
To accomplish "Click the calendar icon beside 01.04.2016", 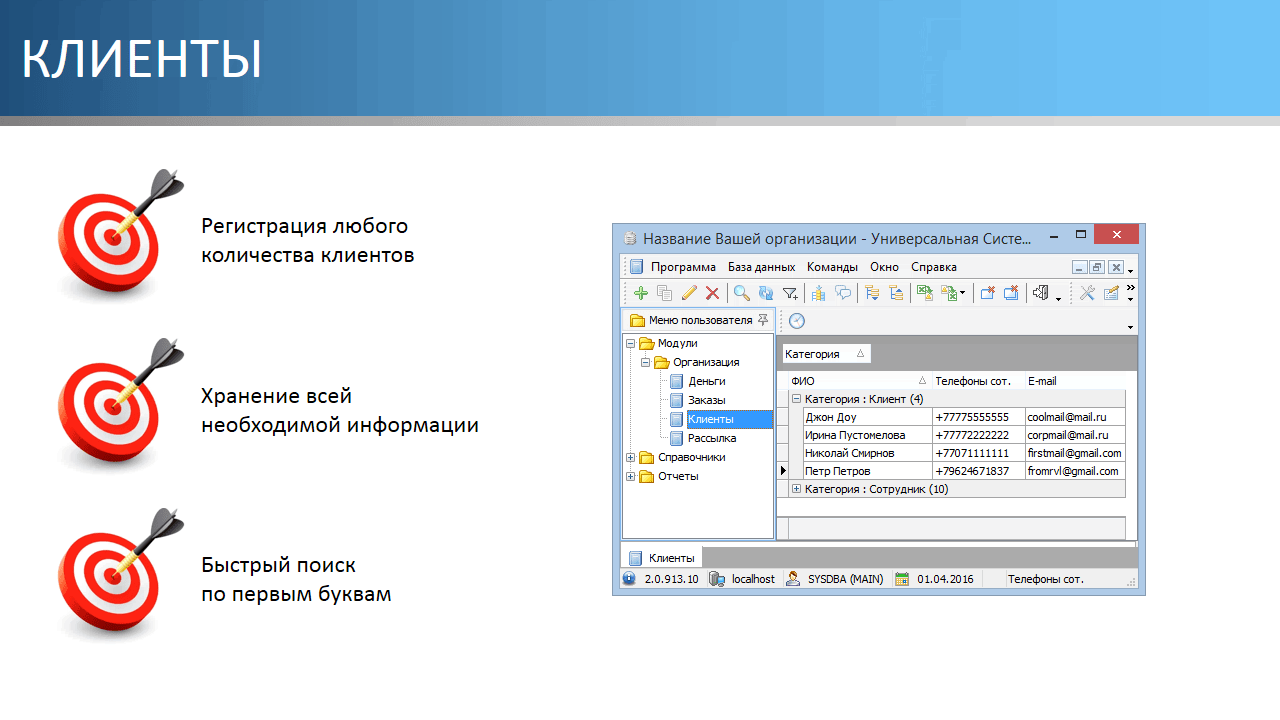I will (902, 579).
